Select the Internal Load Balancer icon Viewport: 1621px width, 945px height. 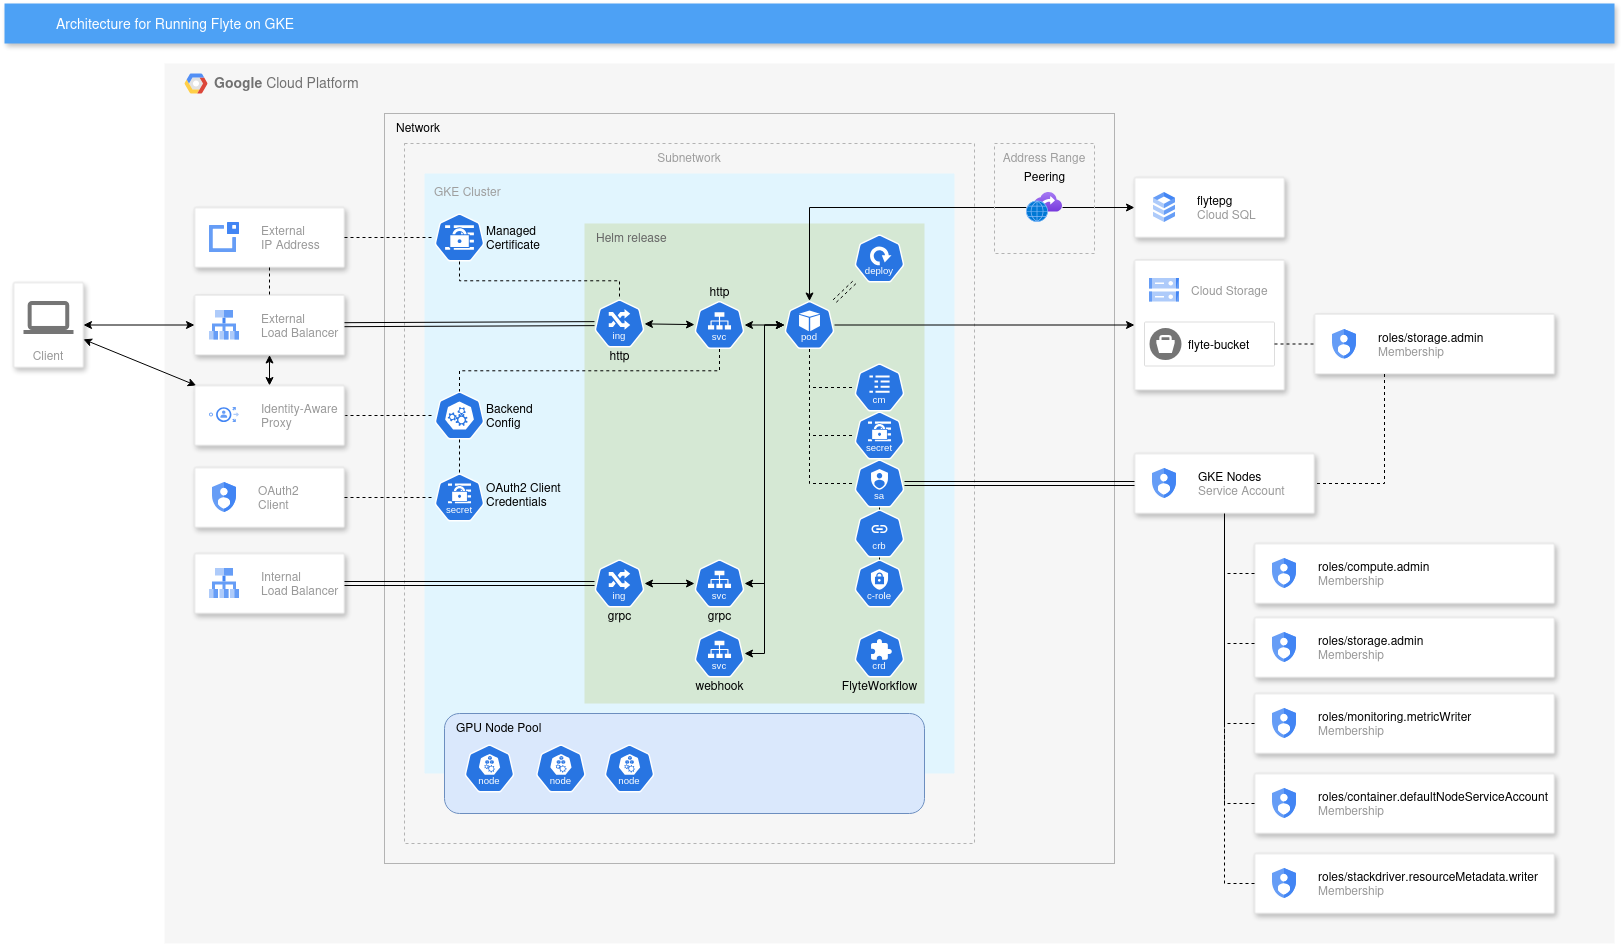point(224,583)
